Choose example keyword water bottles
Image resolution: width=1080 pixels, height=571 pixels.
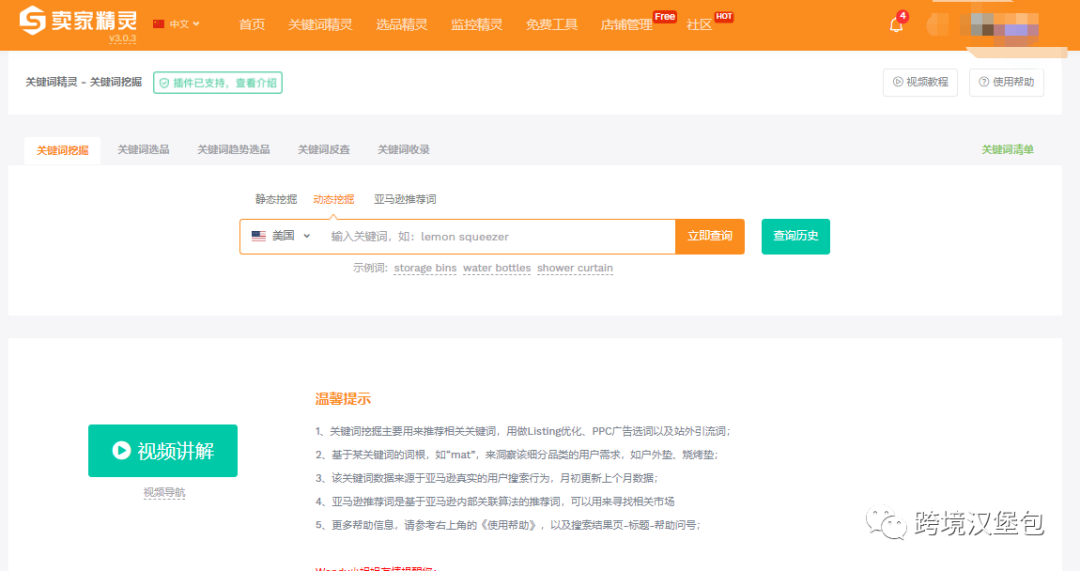pos(497,268)
